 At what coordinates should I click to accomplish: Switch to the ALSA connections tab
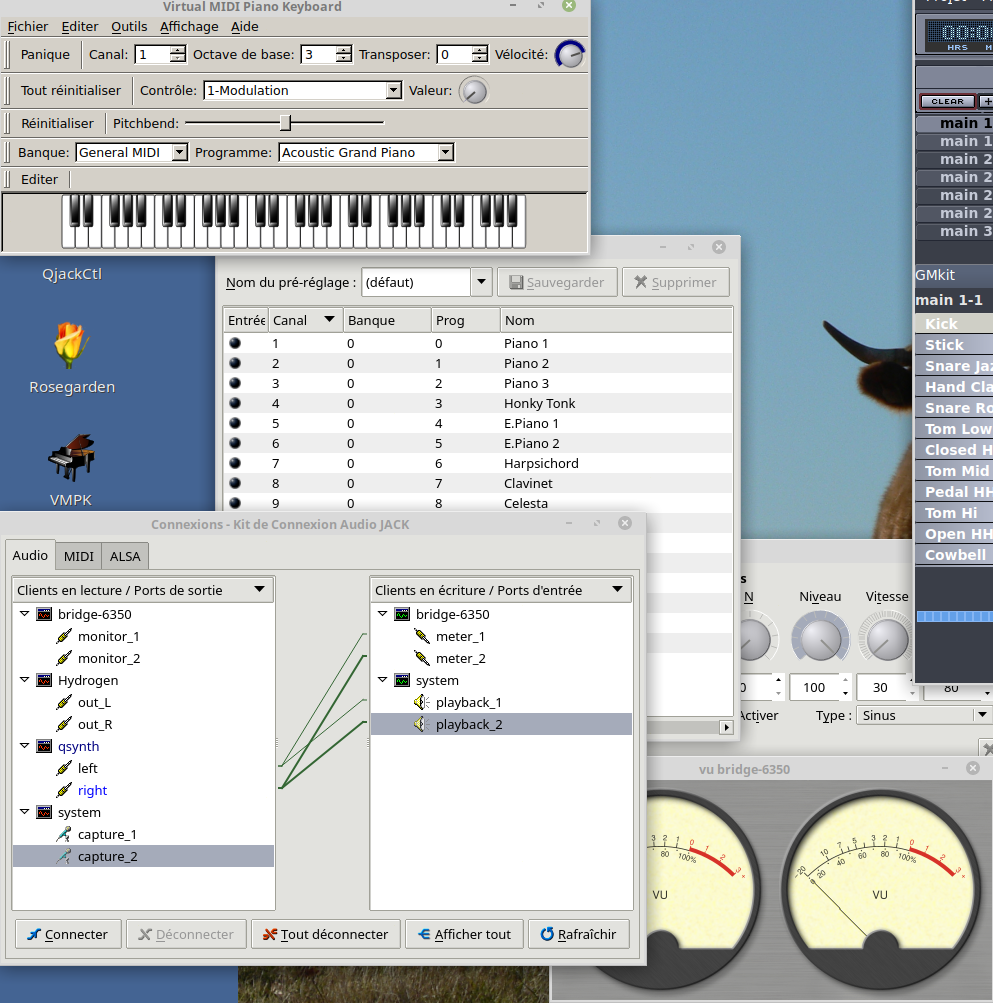click(x=125, y=557)
